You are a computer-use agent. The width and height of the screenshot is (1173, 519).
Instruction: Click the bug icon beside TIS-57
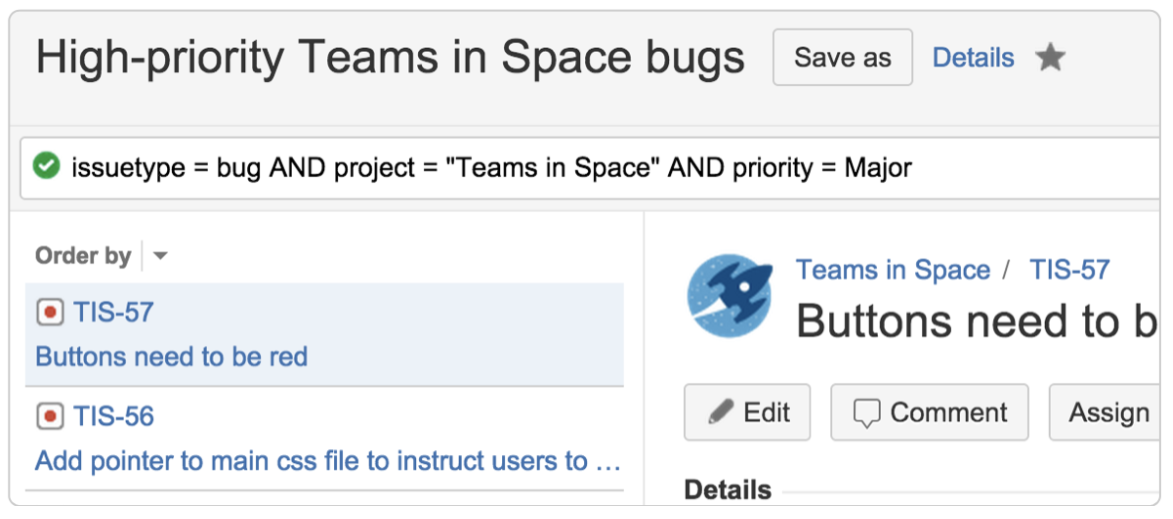click(x=50, y=313)
